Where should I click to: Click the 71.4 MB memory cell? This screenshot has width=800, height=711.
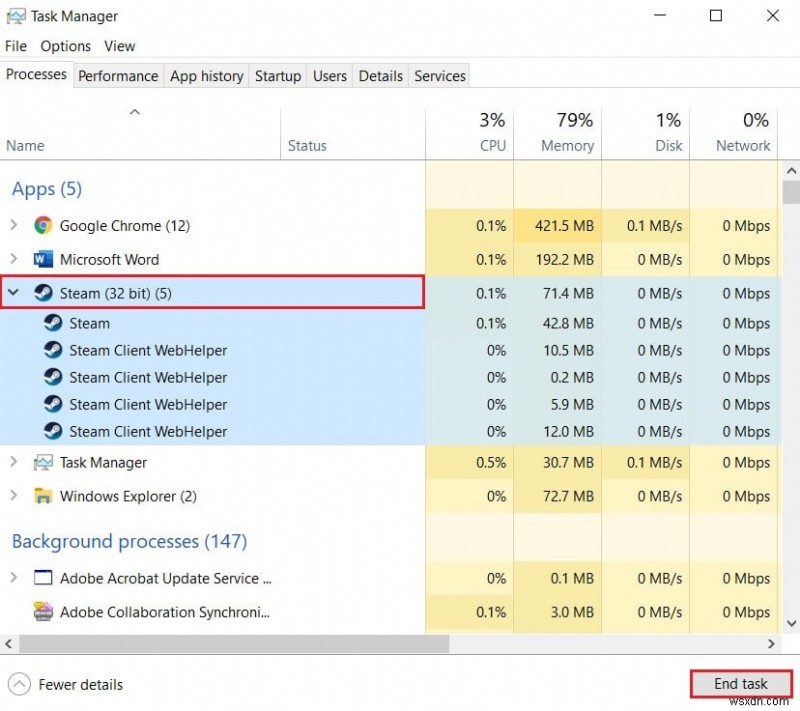(x=558, y=293)
